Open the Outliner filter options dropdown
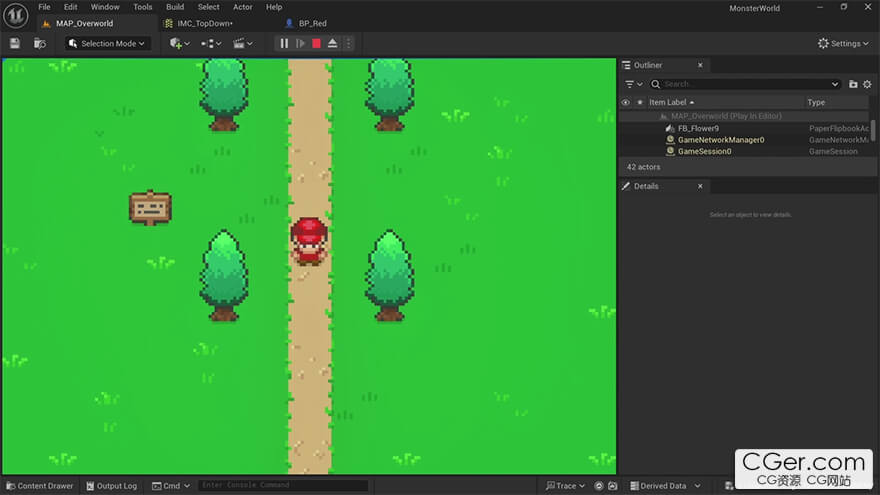The image size is (880, 495). [634, 84]
